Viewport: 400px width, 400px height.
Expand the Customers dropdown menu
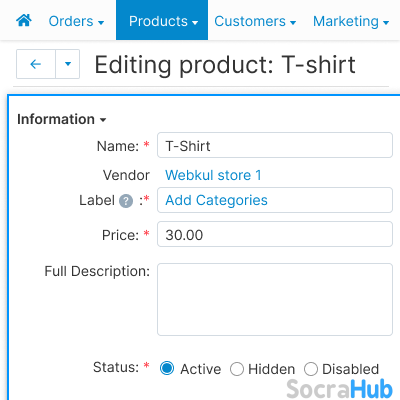point(255,21)
